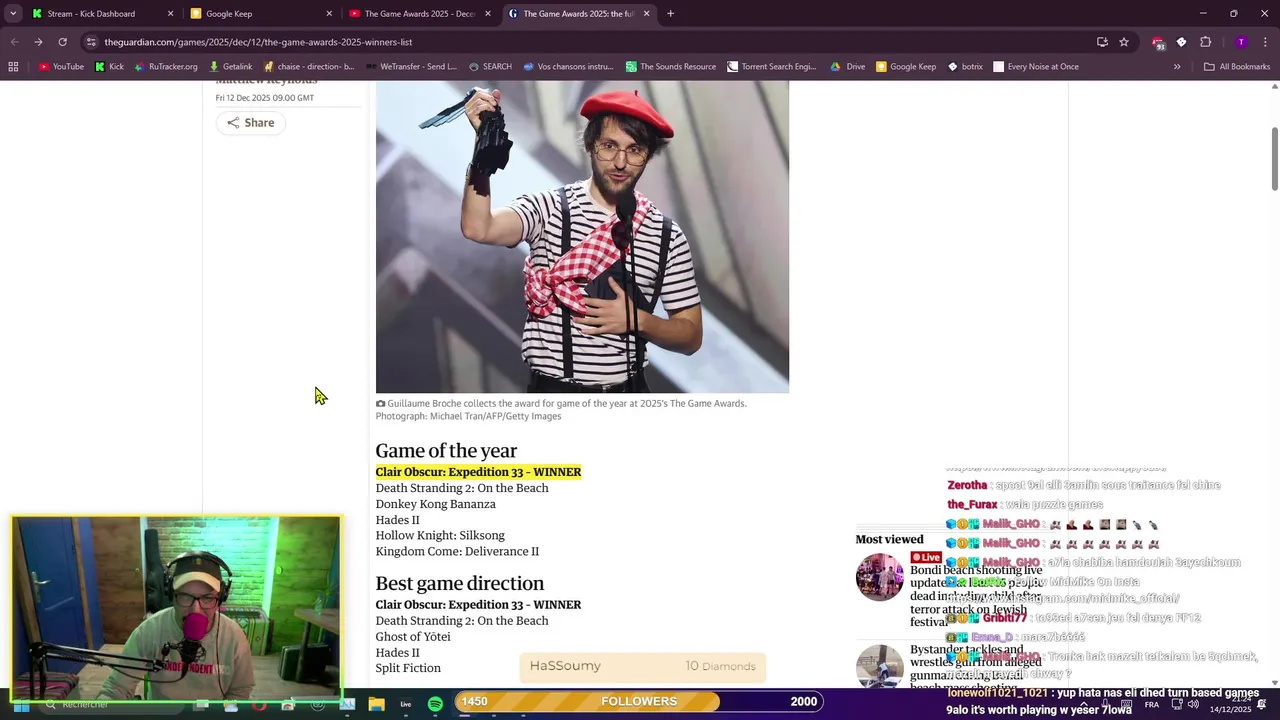Screen dimensions: 1280x720
Task: Open the RuTracker.org bookmark
Action: point(165,67)
